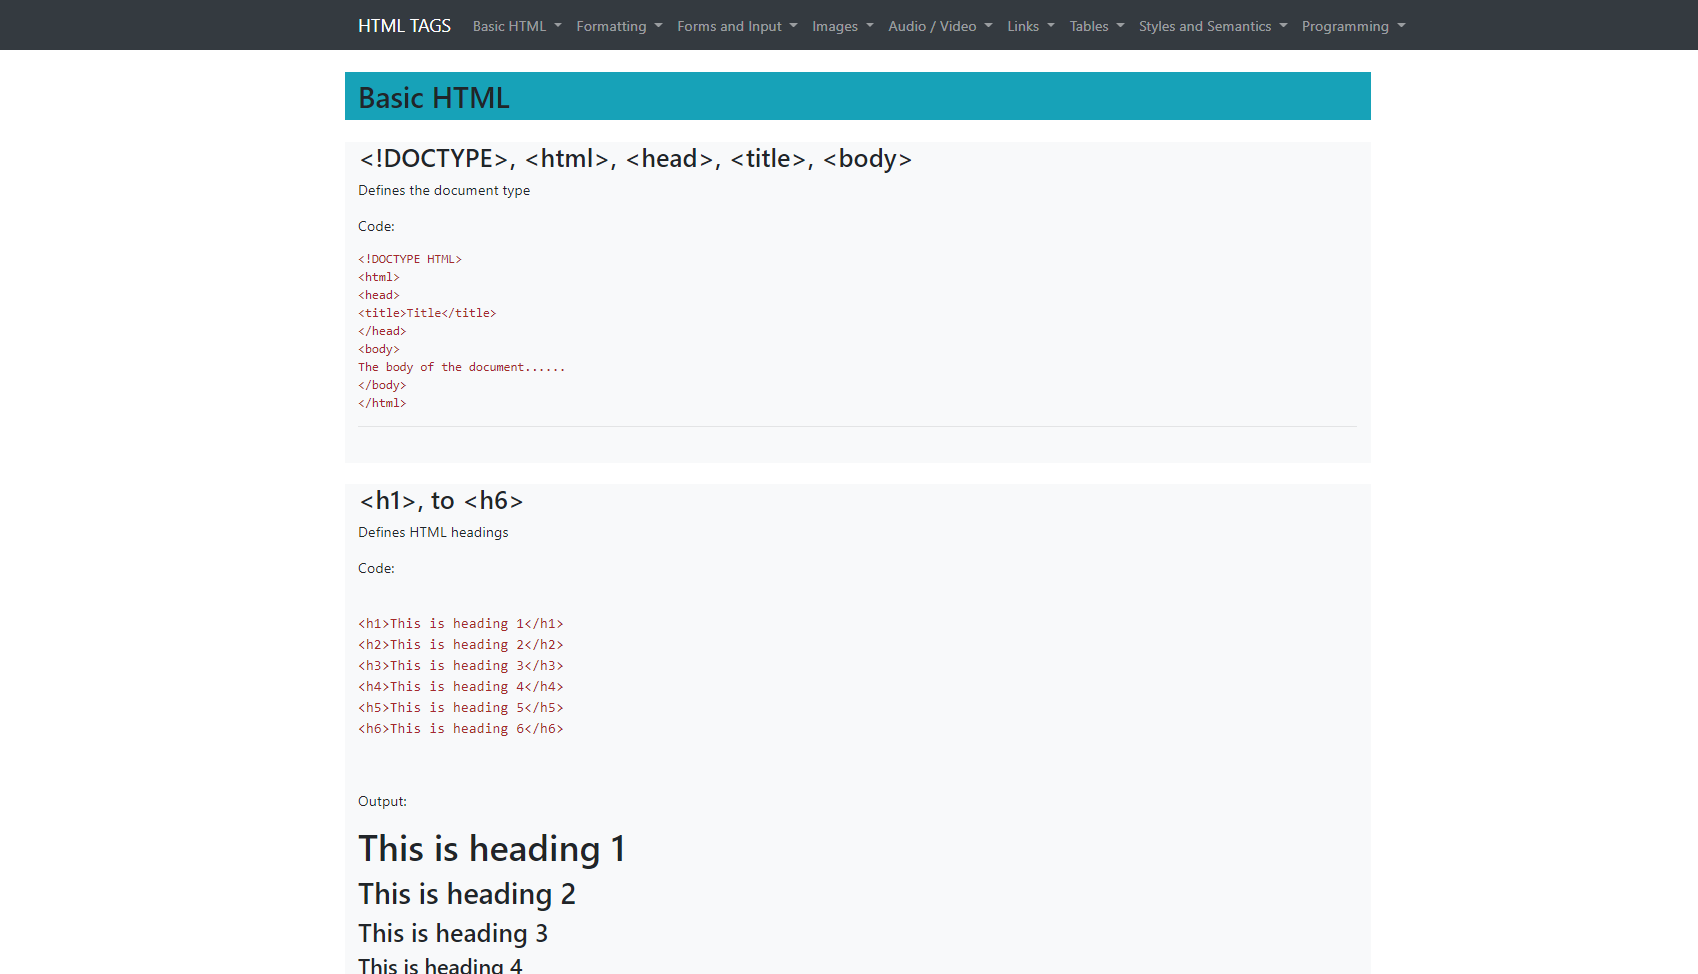Screen dimensions: 1698x974
Task: Click the <h6>This is heading 6</h6> code
Action: tap(461, 728)
